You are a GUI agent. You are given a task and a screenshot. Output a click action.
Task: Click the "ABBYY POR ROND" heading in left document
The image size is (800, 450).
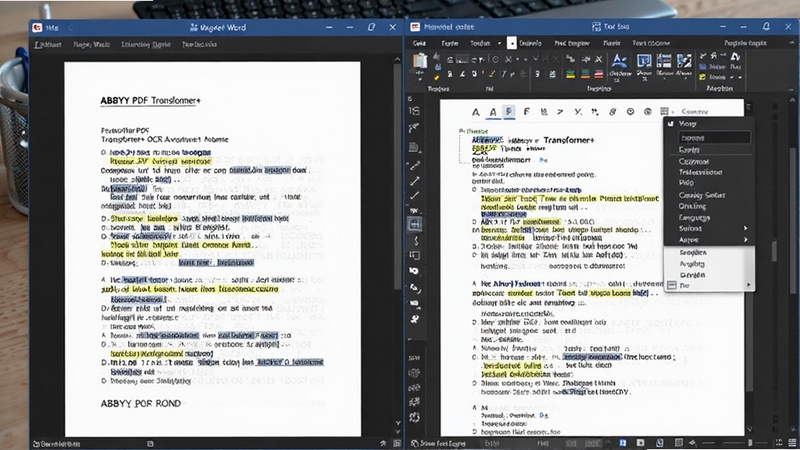(140, 403)
